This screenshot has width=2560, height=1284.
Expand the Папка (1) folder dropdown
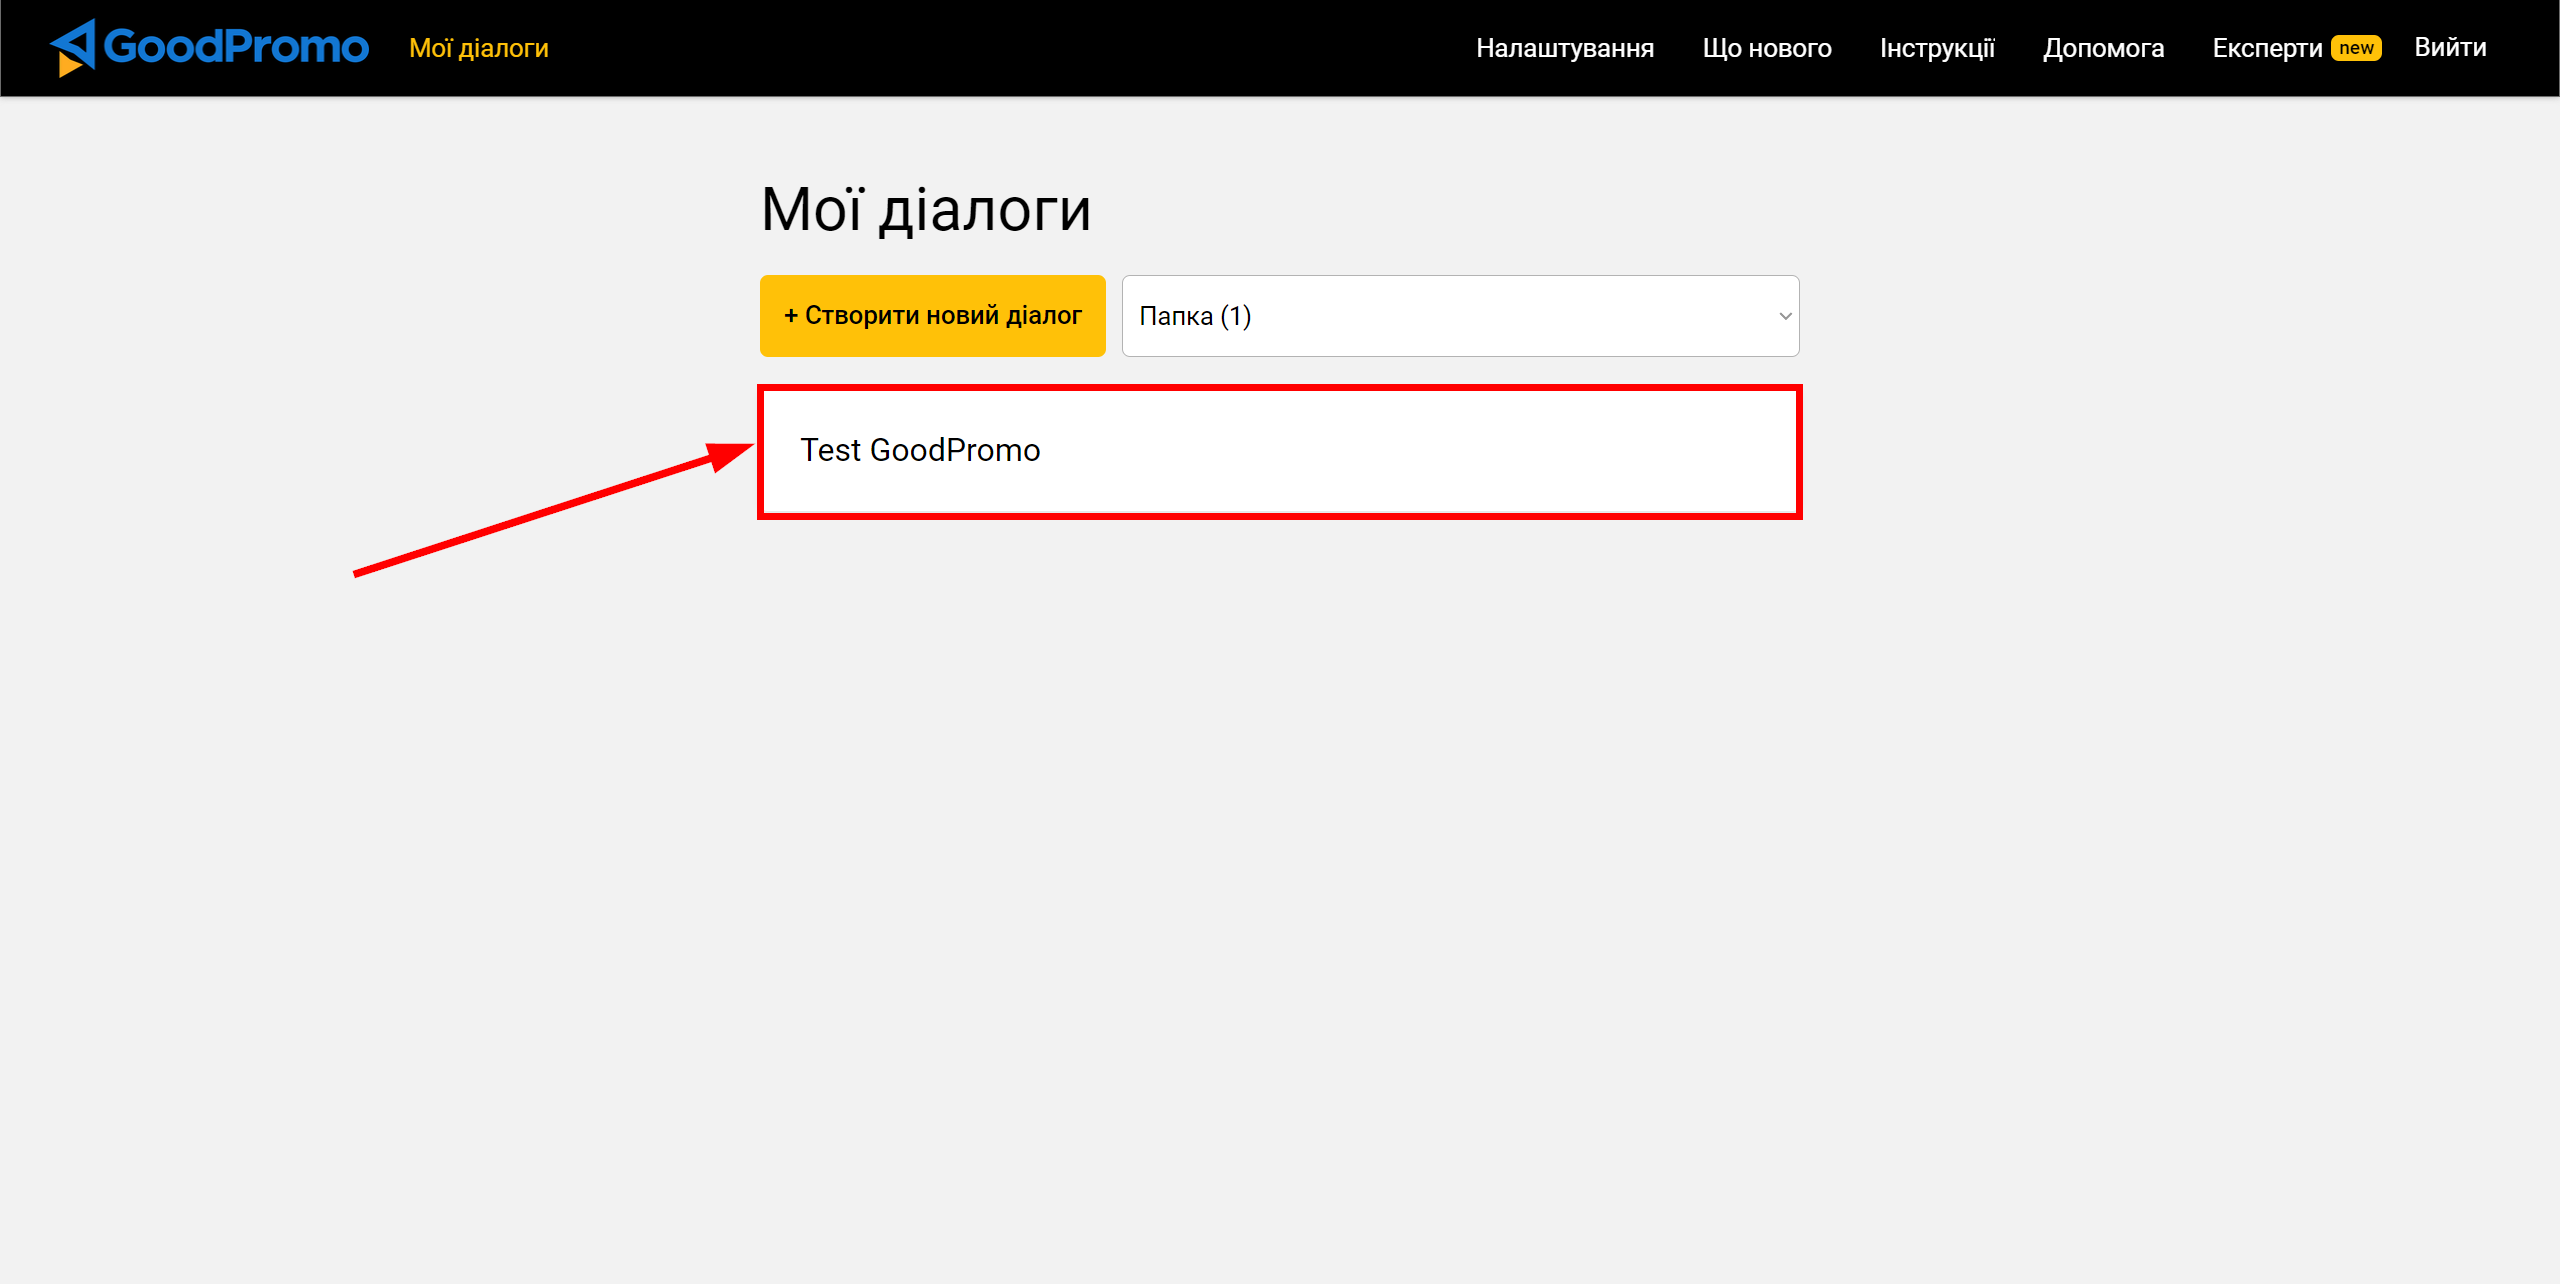click(1460, 316)
